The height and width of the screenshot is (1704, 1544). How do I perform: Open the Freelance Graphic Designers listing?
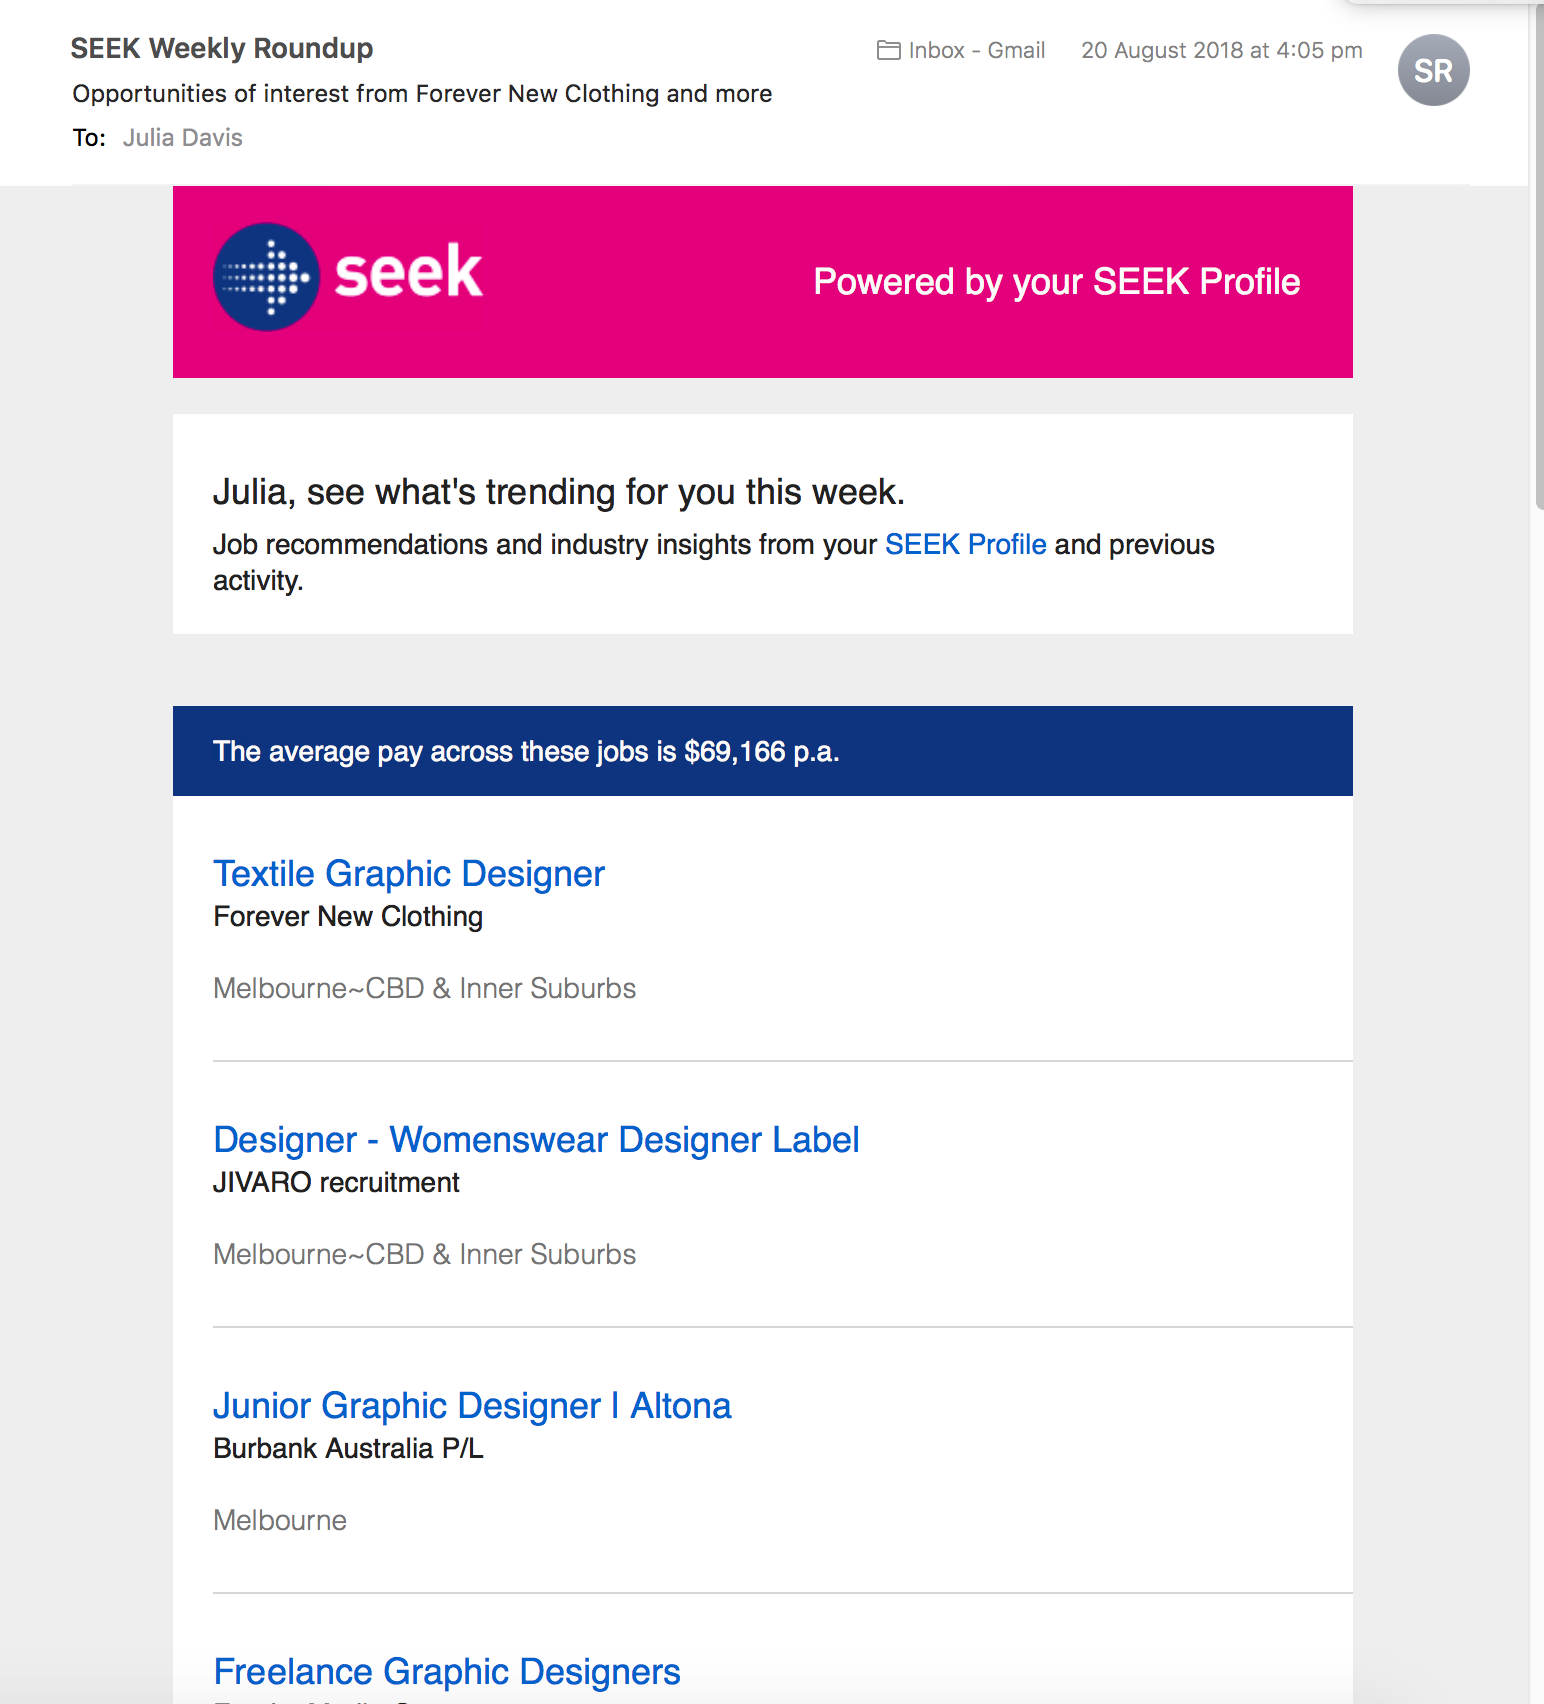(x=447, y=1671)
